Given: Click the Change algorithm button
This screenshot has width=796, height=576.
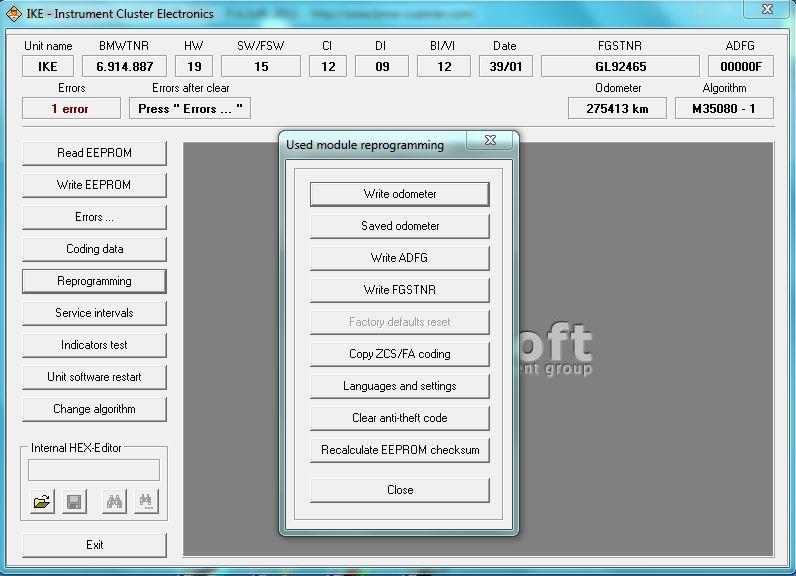Looking at the screenshot, I should (x=94, y=409).
